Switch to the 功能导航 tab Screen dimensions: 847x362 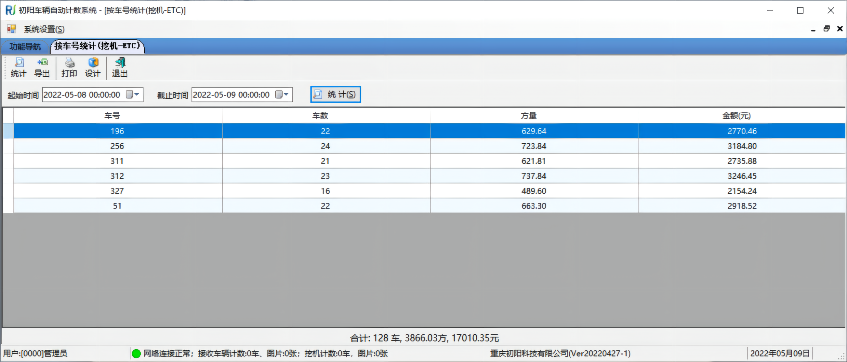[25, 47]
